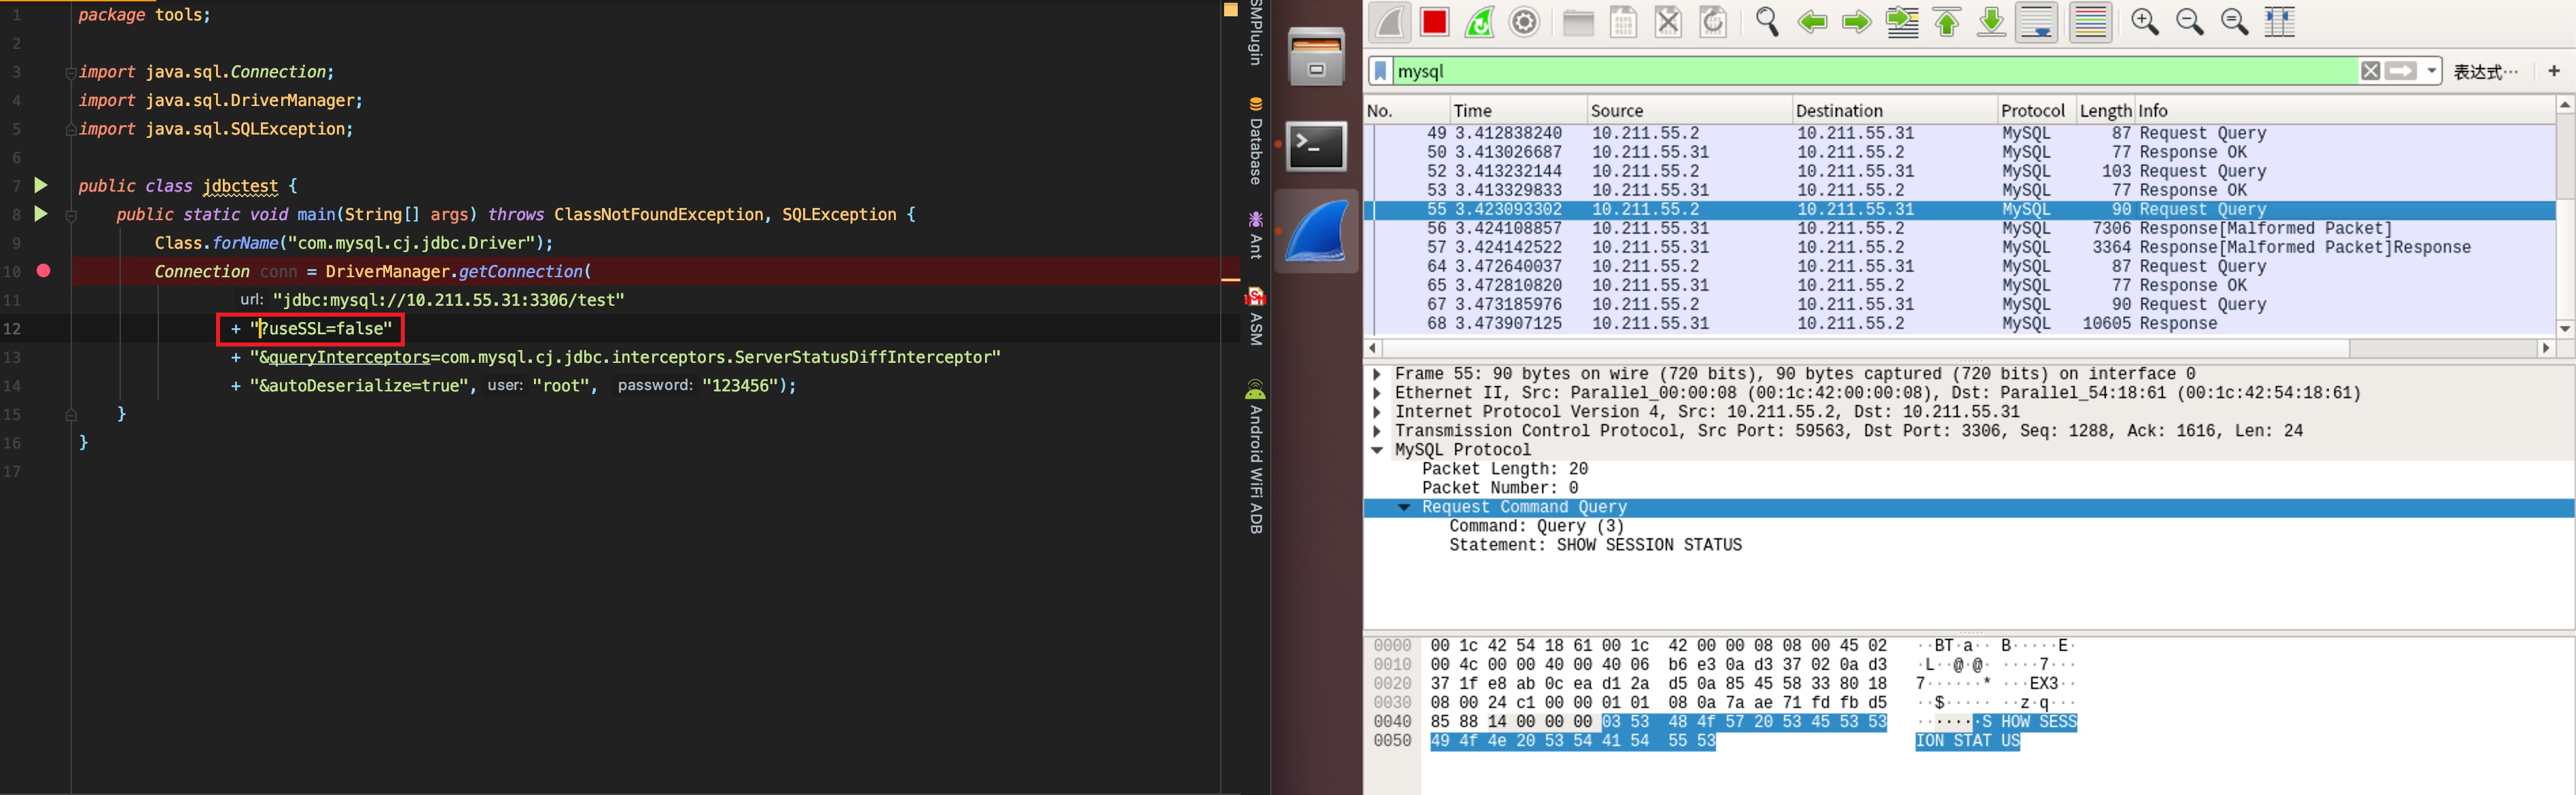Open a capture file with folder icon
Image resolution: width=2576 pixels, height=795 pixels.
[x=1578, y=22]
